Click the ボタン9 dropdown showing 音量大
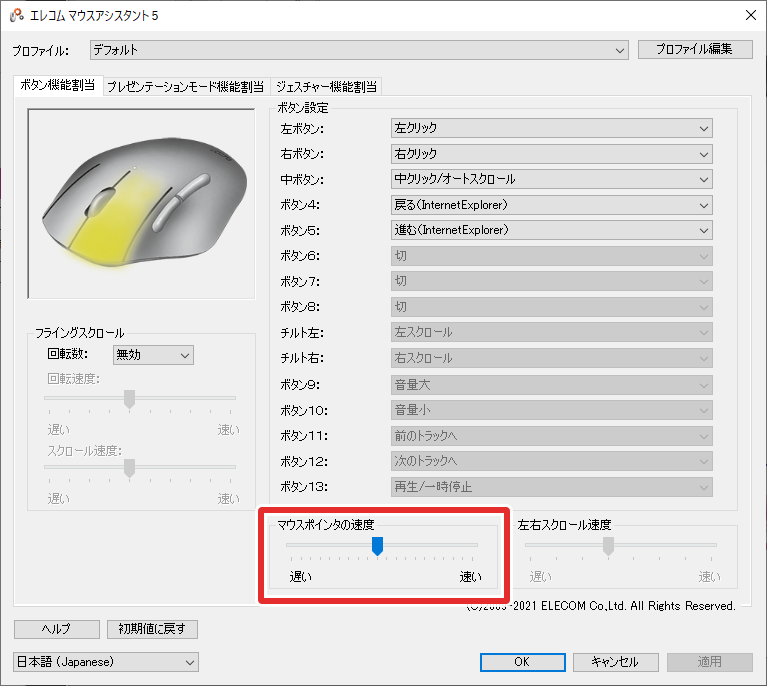 click(551, 385)
